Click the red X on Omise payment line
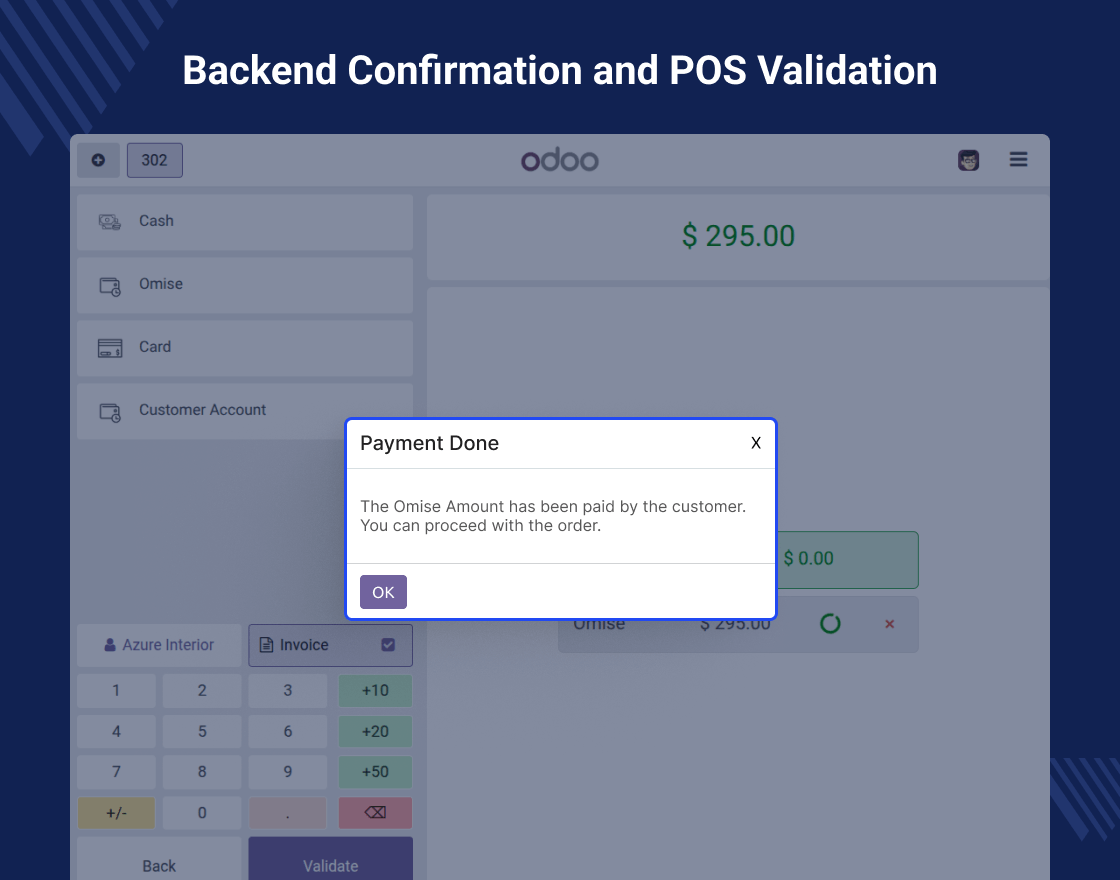This screenshot has width=1120, height=880. click(889, 624)
